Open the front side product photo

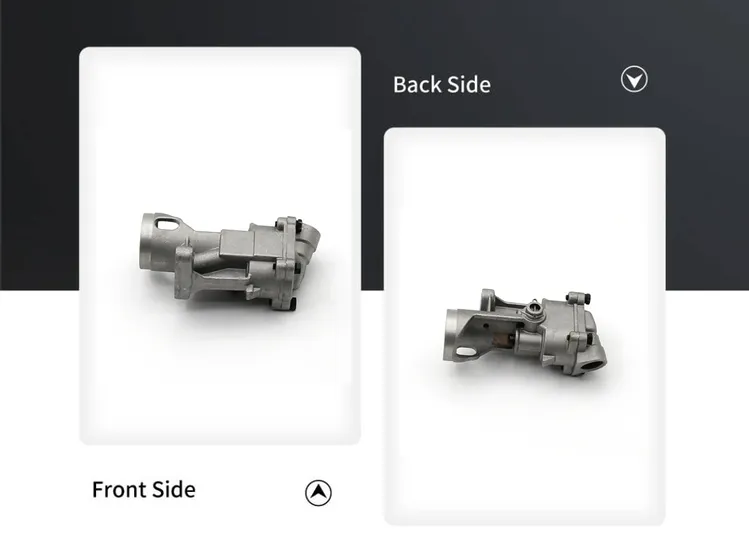(220, 246)
